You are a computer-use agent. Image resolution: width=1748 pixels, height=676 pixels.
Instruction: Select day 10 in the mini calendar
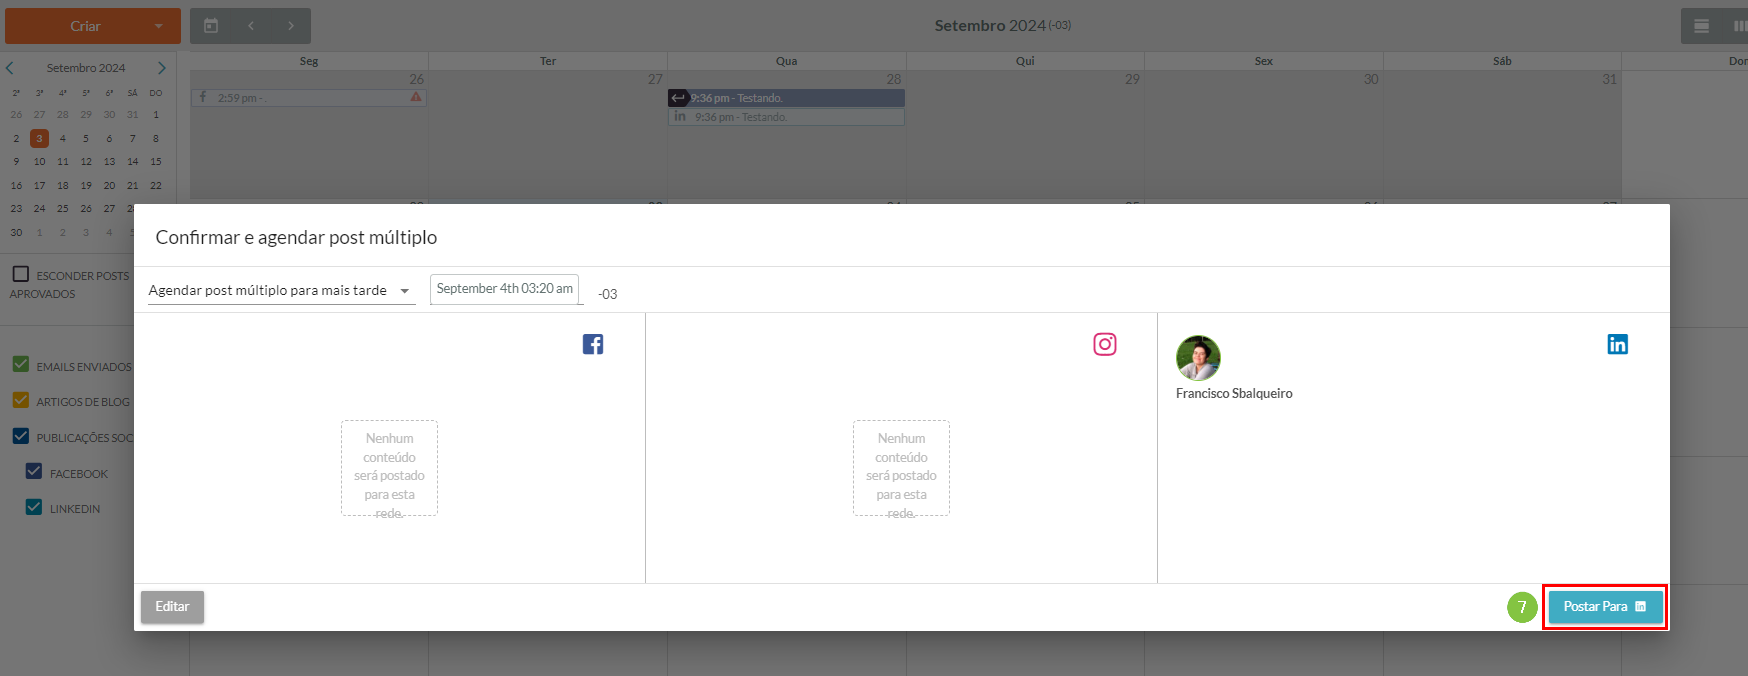[39, 161]
